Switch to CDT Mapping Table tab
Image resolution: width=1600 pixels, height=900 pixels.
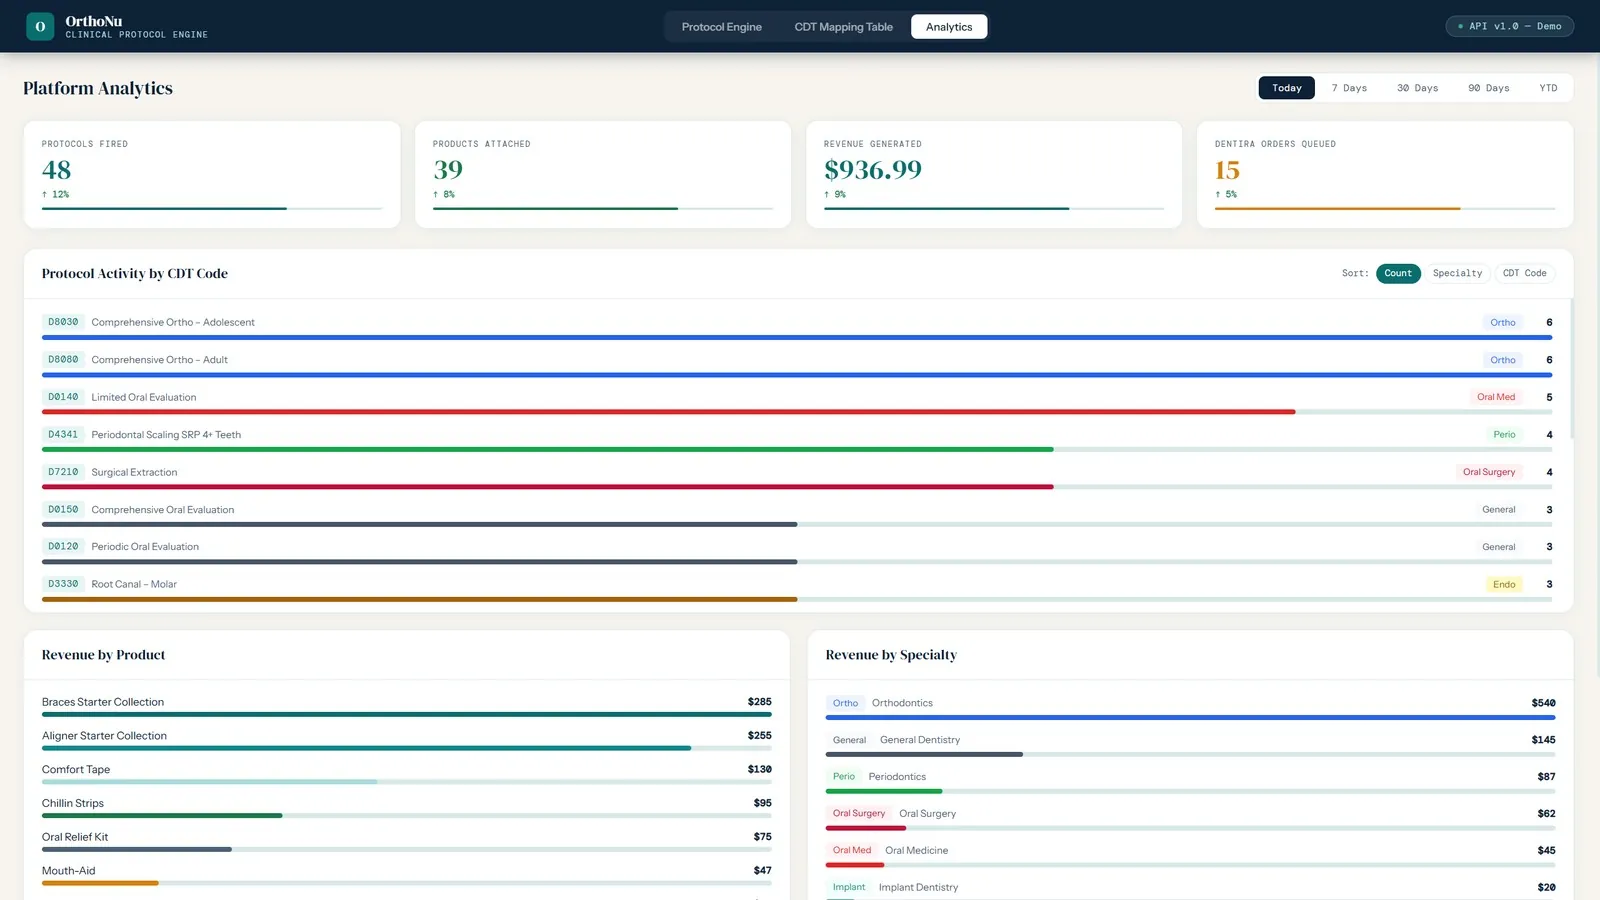click(843, 27)
